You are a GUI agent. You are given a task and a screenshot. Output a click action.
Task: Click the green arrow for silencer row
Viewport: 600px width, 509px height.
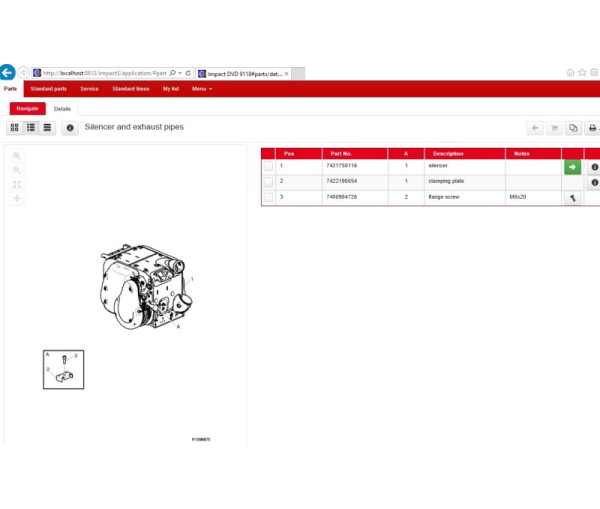572,167
